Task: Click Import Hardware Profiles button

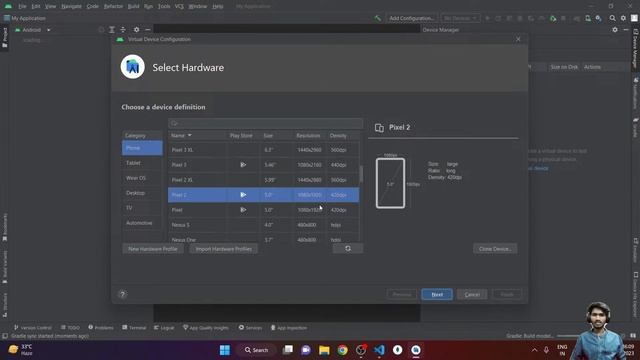Action: click(x=223, y=249)
